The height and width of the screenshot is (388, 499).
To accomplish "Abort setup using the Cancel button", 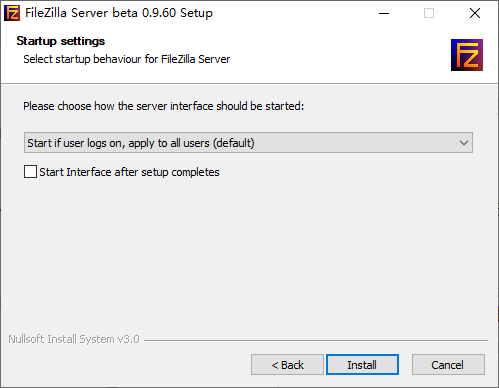I will tap(448, 365).
